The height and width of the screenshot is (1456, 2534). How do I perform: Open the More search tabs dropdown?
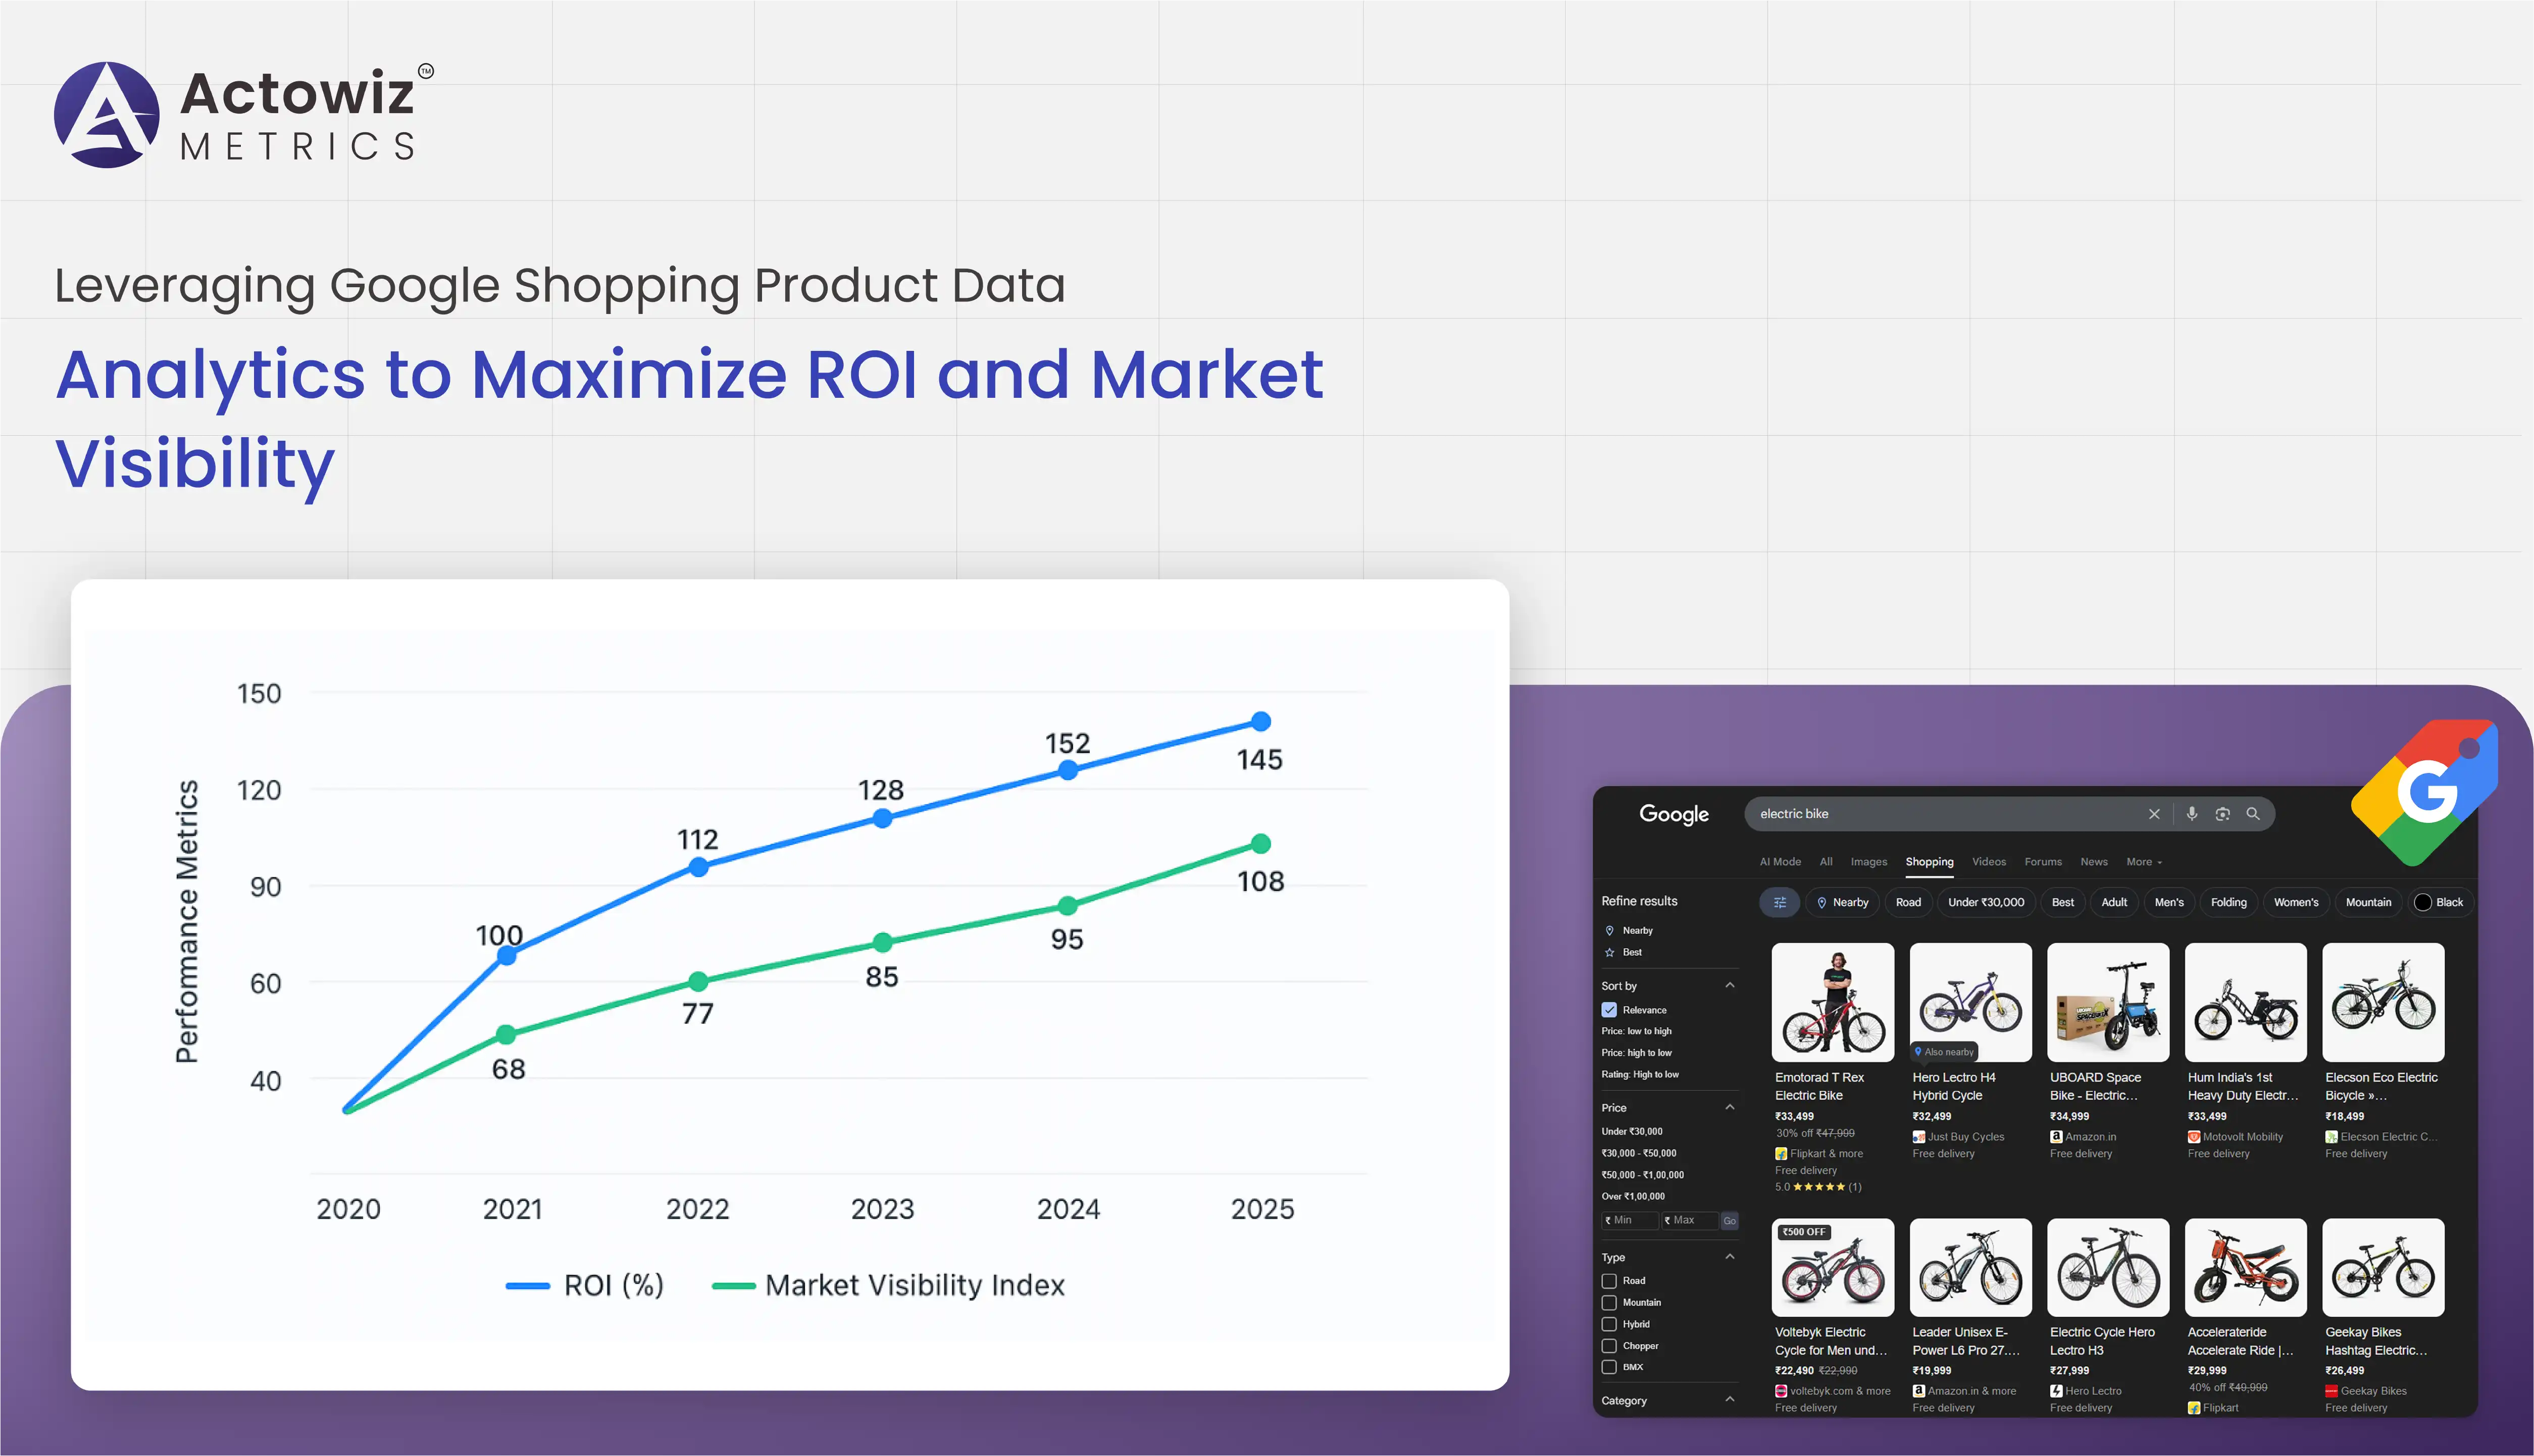point(2143,862)
